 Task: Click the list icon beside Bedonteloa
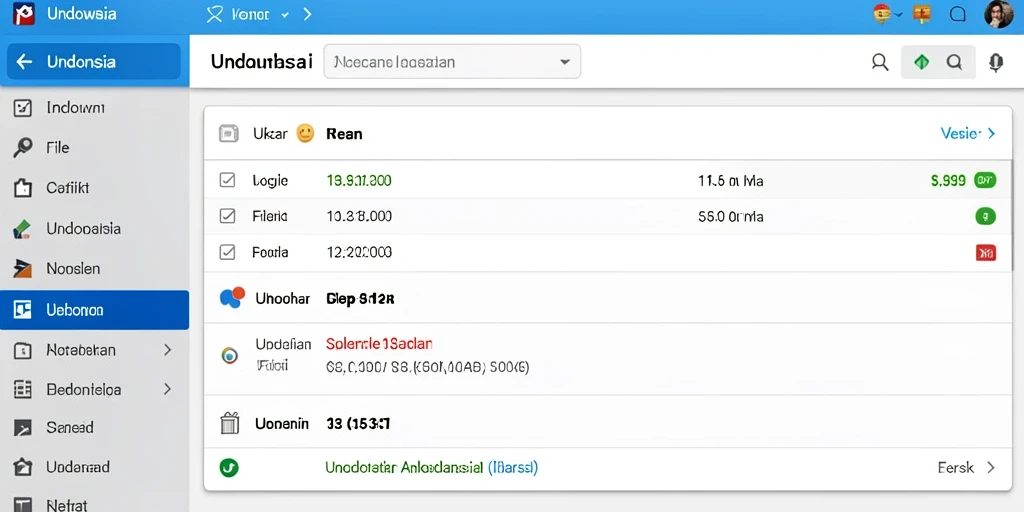coord(22,390)
